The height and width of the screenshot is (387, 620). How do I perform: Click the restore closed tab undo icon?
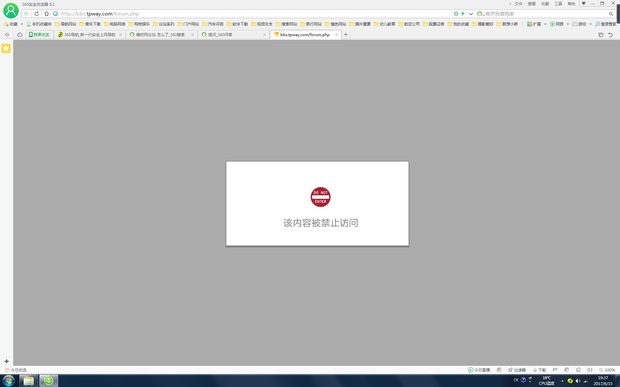(611, 35)
